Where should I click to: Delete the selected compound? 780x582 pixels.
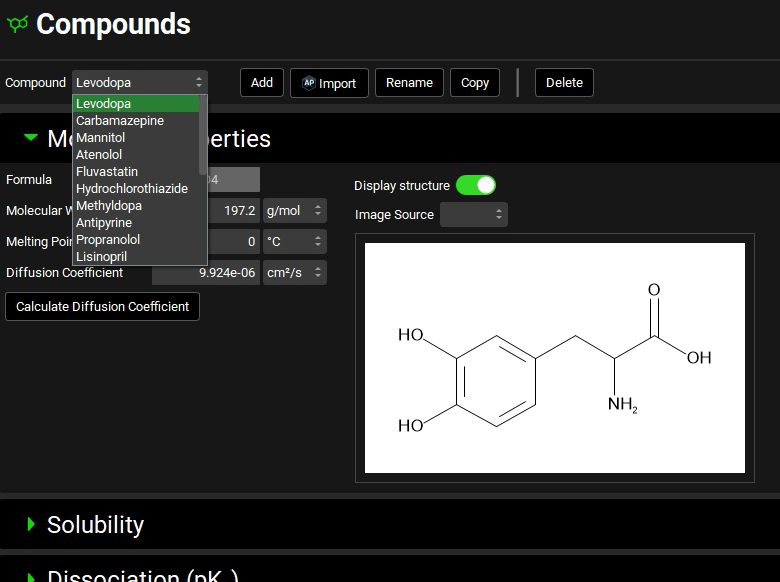pyautogui.click(x=564, y=83)
